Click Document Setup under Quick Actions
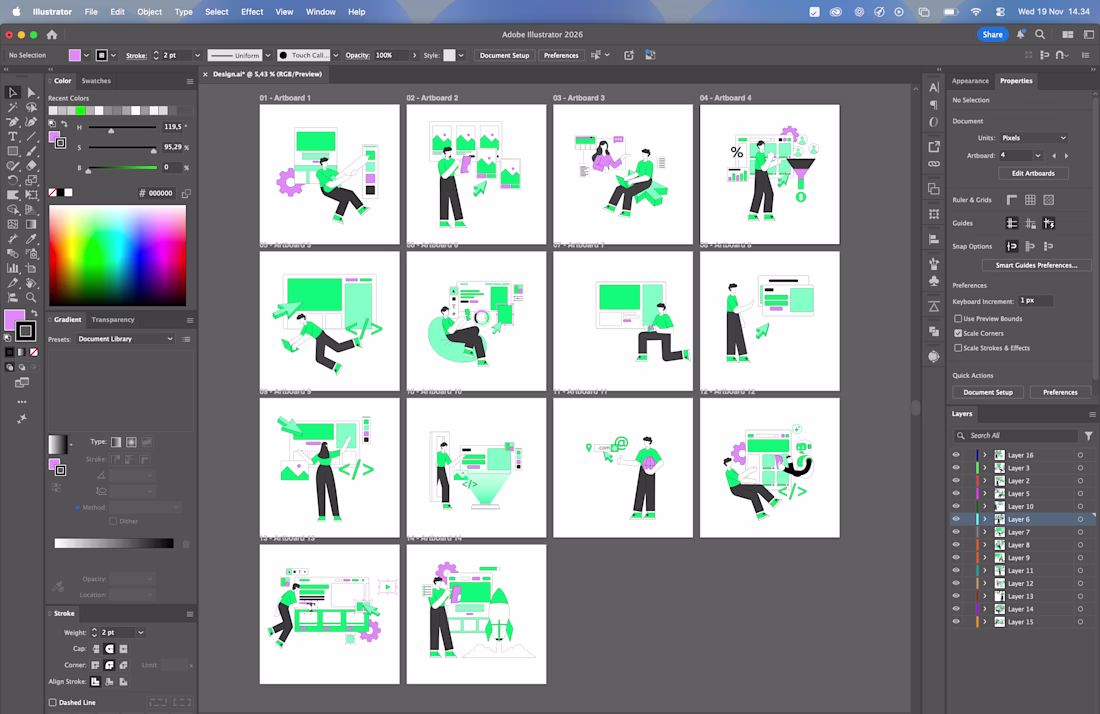The image size is (1100, 714). 988,392
